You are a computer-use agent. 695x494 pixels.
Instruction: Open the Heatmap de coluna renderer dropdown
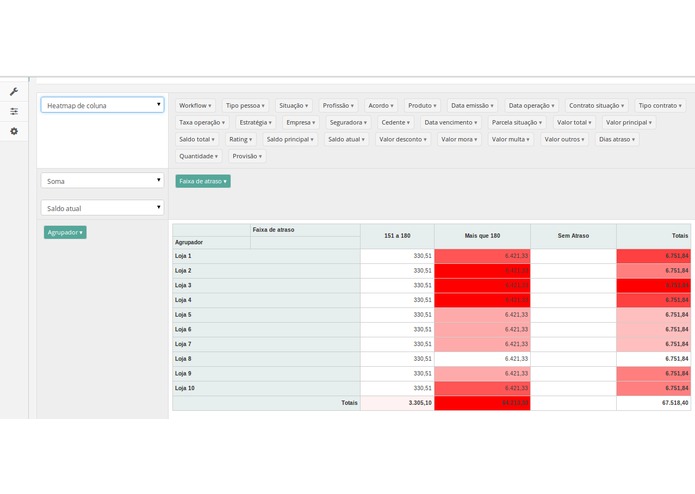click(x=102, y=105)
